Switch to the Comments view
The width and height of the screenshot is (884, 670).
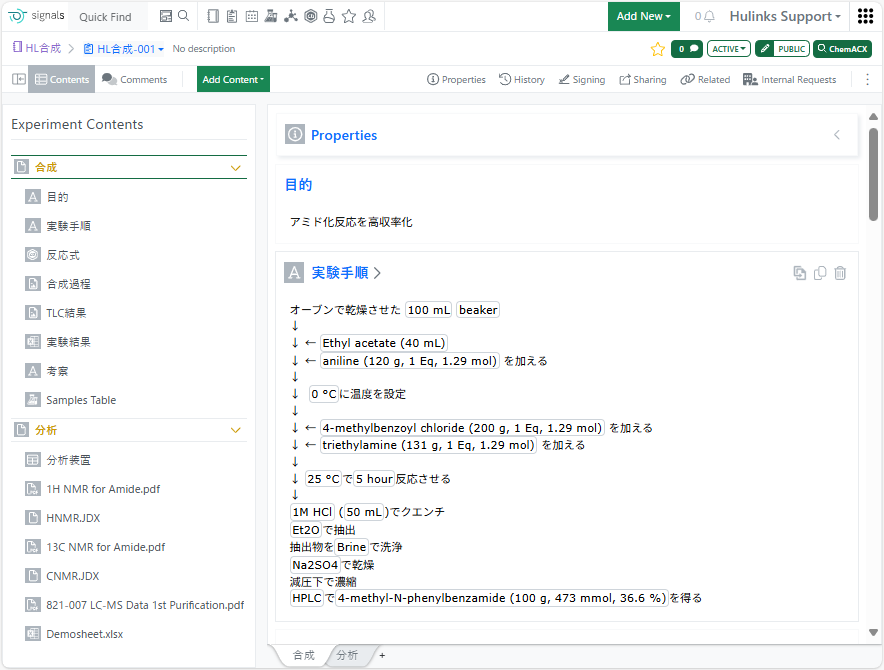[134, 79]
